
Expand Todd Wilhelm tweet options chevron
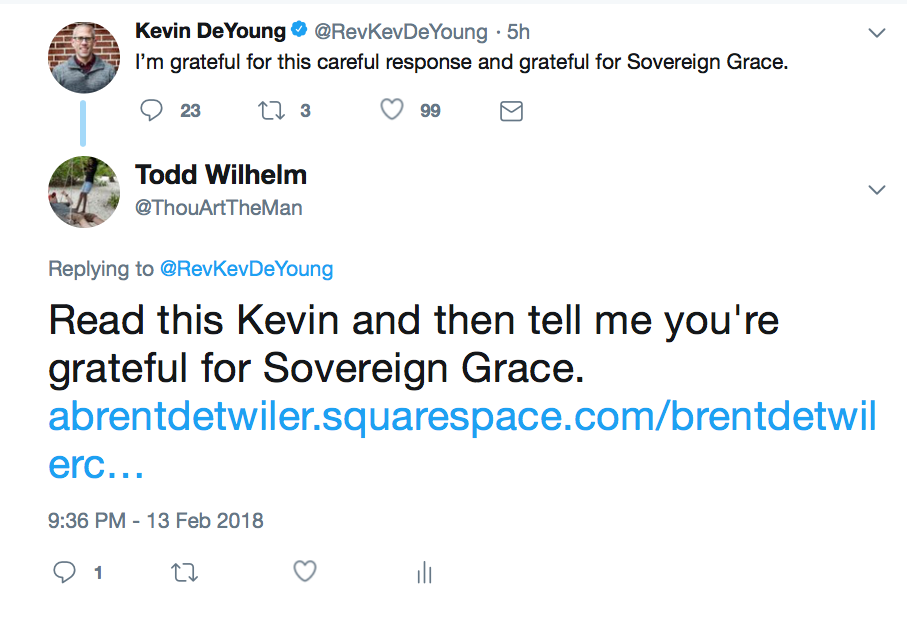coord(877,189)
